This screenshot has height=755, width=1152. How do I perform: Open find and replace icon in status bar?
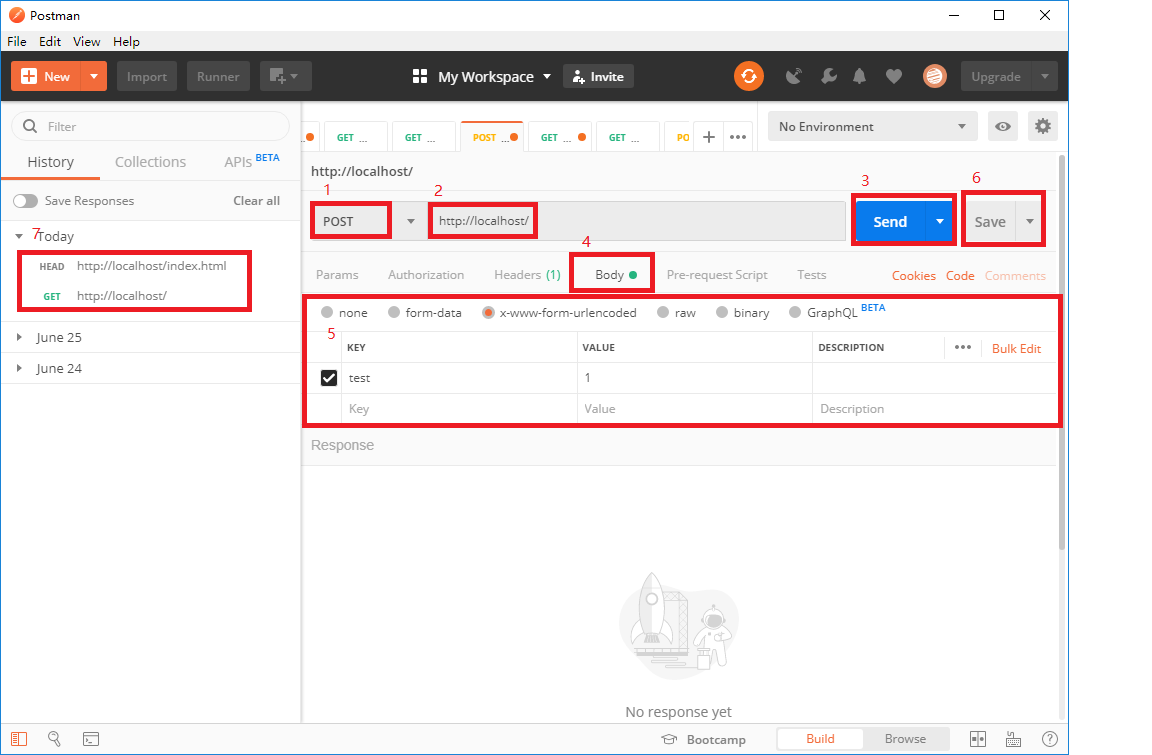point(54,739)
